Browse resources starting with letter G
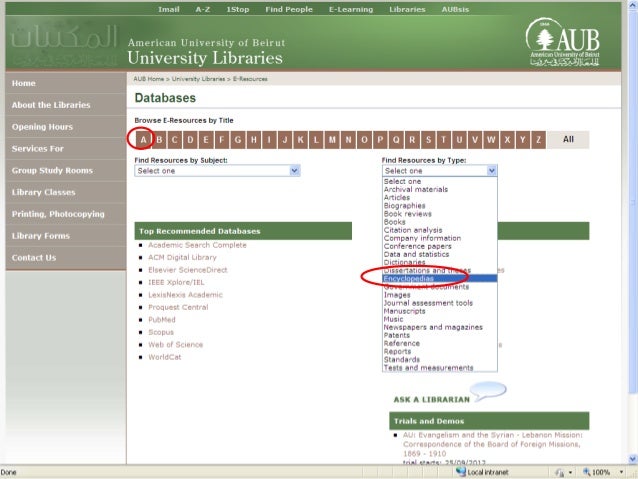Image resolution: width=638 pixels, height=479 pixels. pos(238,140)
